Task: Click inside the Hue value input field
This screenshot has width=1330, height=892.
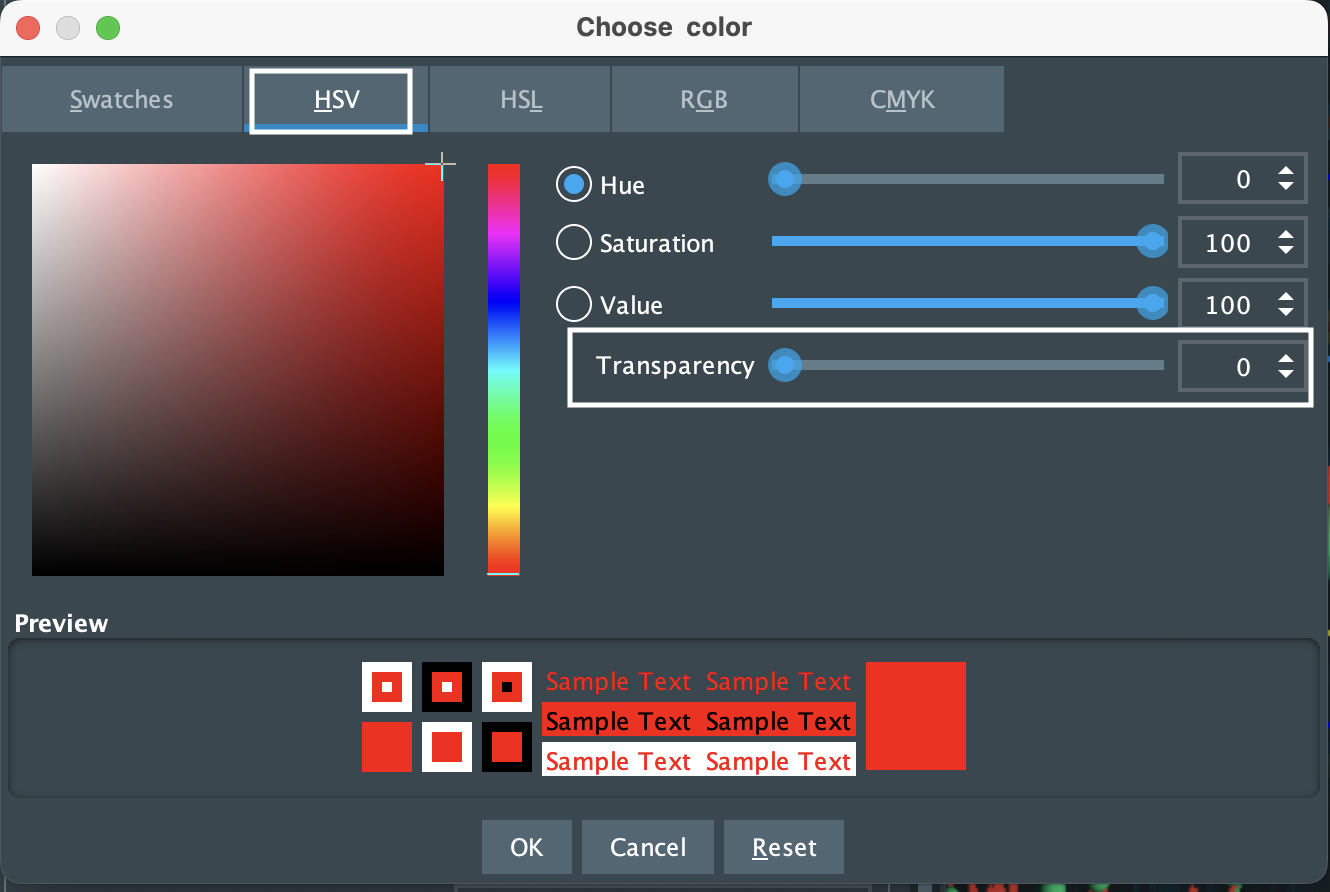Action: pos(1235,178)
